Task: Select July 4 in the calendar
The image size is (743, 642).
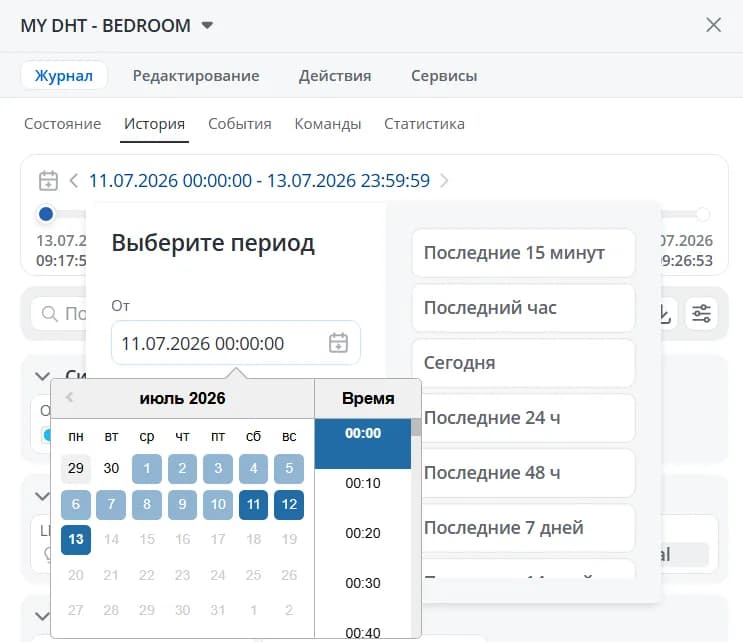Action: (x=254, y=468)
